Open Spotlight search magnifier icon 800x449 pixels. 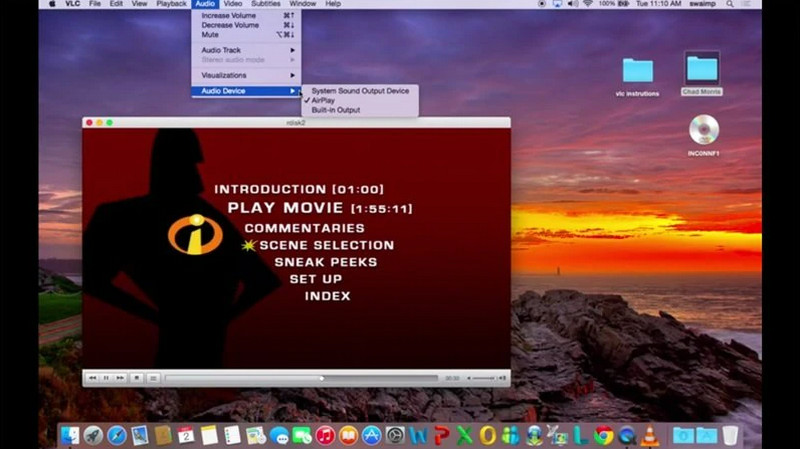coord(730,4)
